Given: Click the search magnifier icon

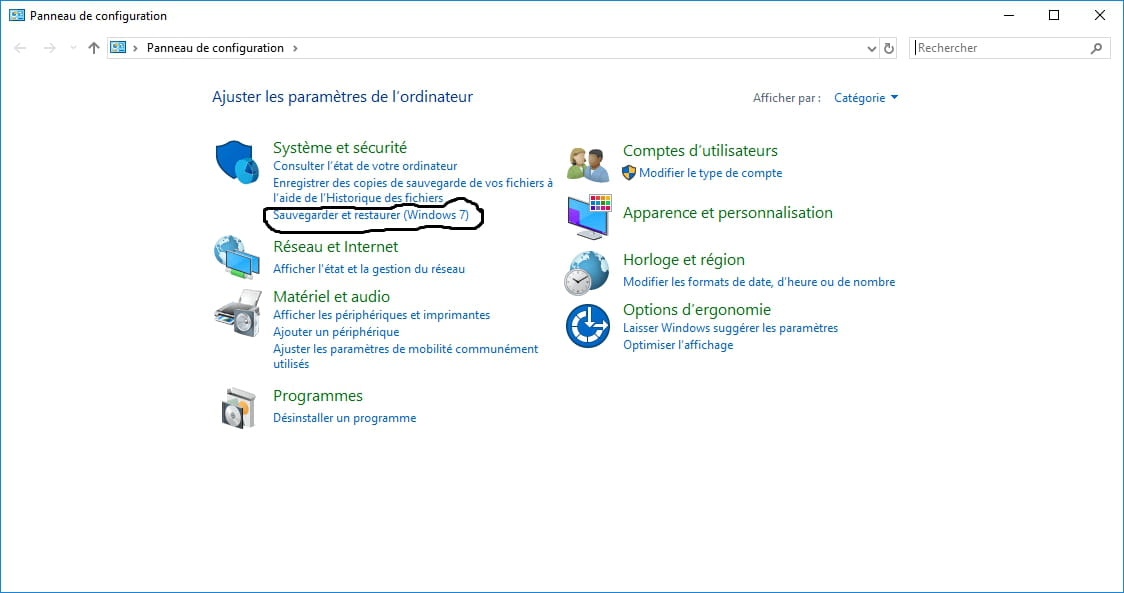Looking at the screenshot, I should (x=1096, y=48).
